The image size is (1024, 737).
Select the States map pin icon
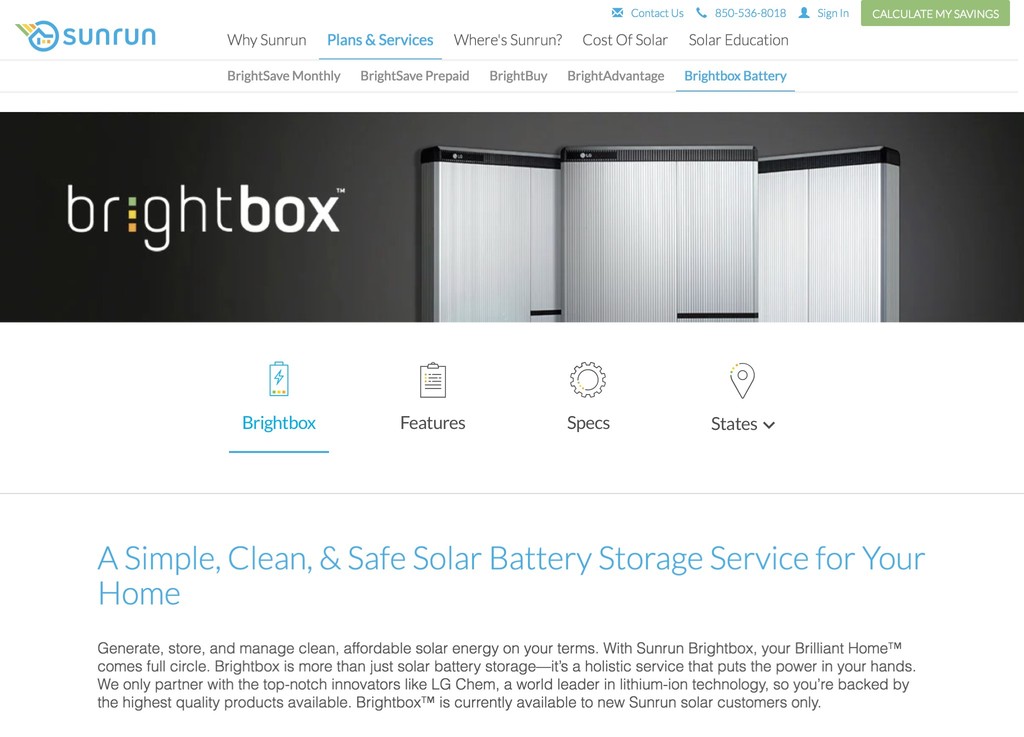click(x=742, y=381)
